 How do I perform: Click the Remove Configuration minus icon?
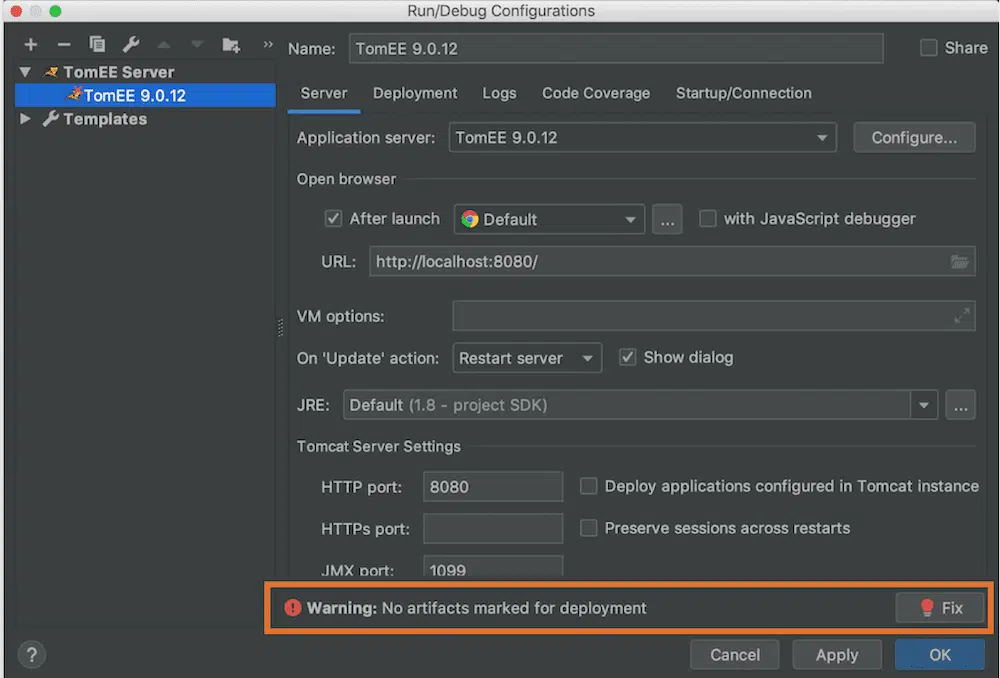pos(64,45)
